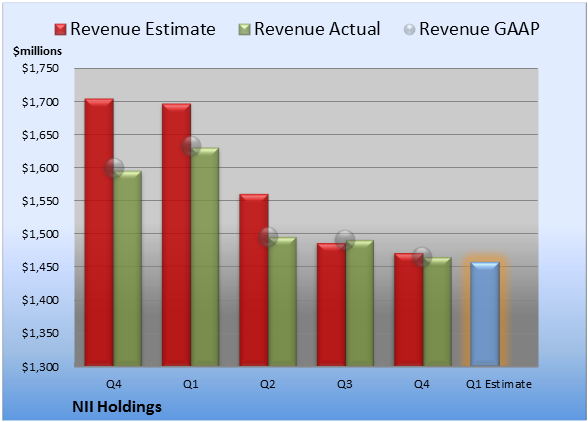Click the 'NII Holdings' chart title
The width and height of the screenshot is (588, 422).
point(117,407)
